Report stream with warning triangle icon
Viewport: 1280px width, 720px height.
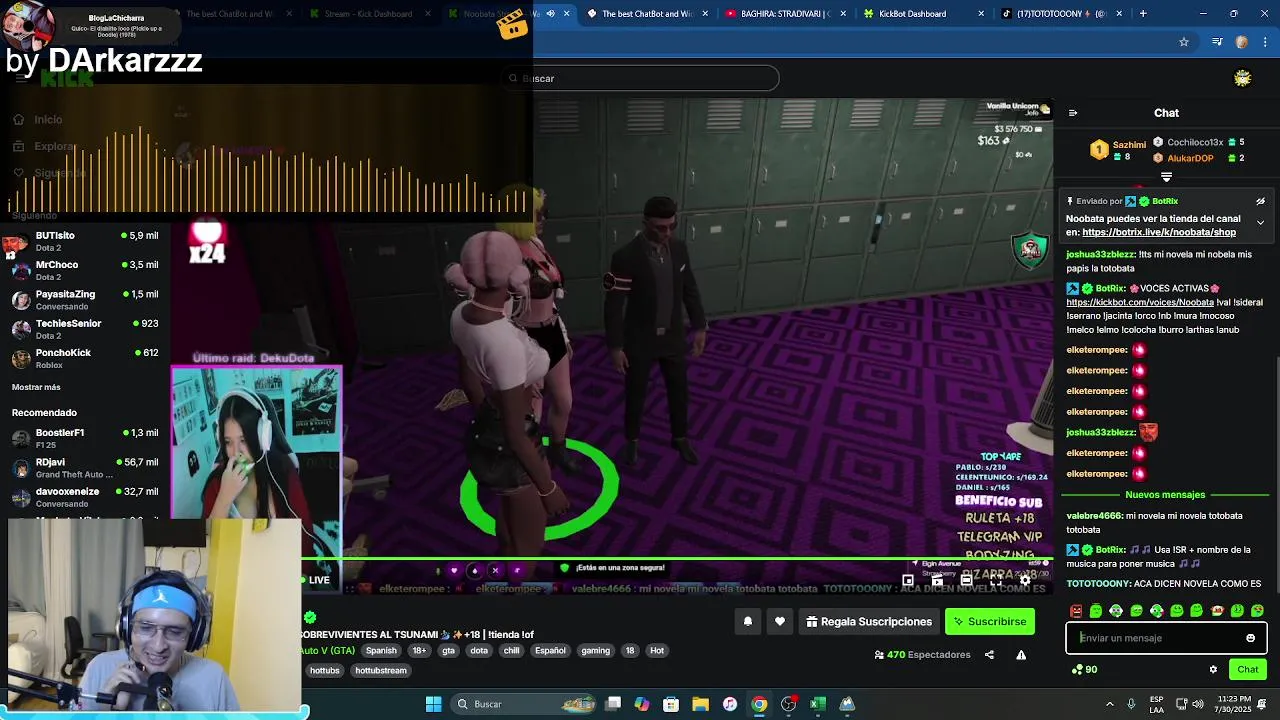[x=1021, y=655]
